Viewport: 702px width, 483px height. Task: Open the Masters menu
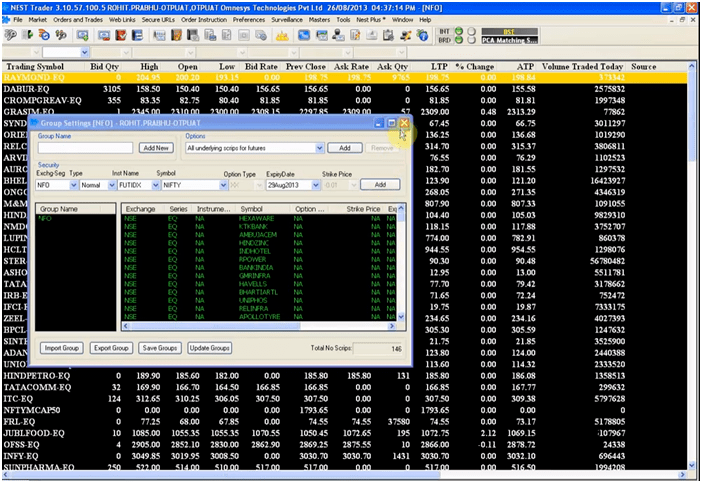(320, 20)
